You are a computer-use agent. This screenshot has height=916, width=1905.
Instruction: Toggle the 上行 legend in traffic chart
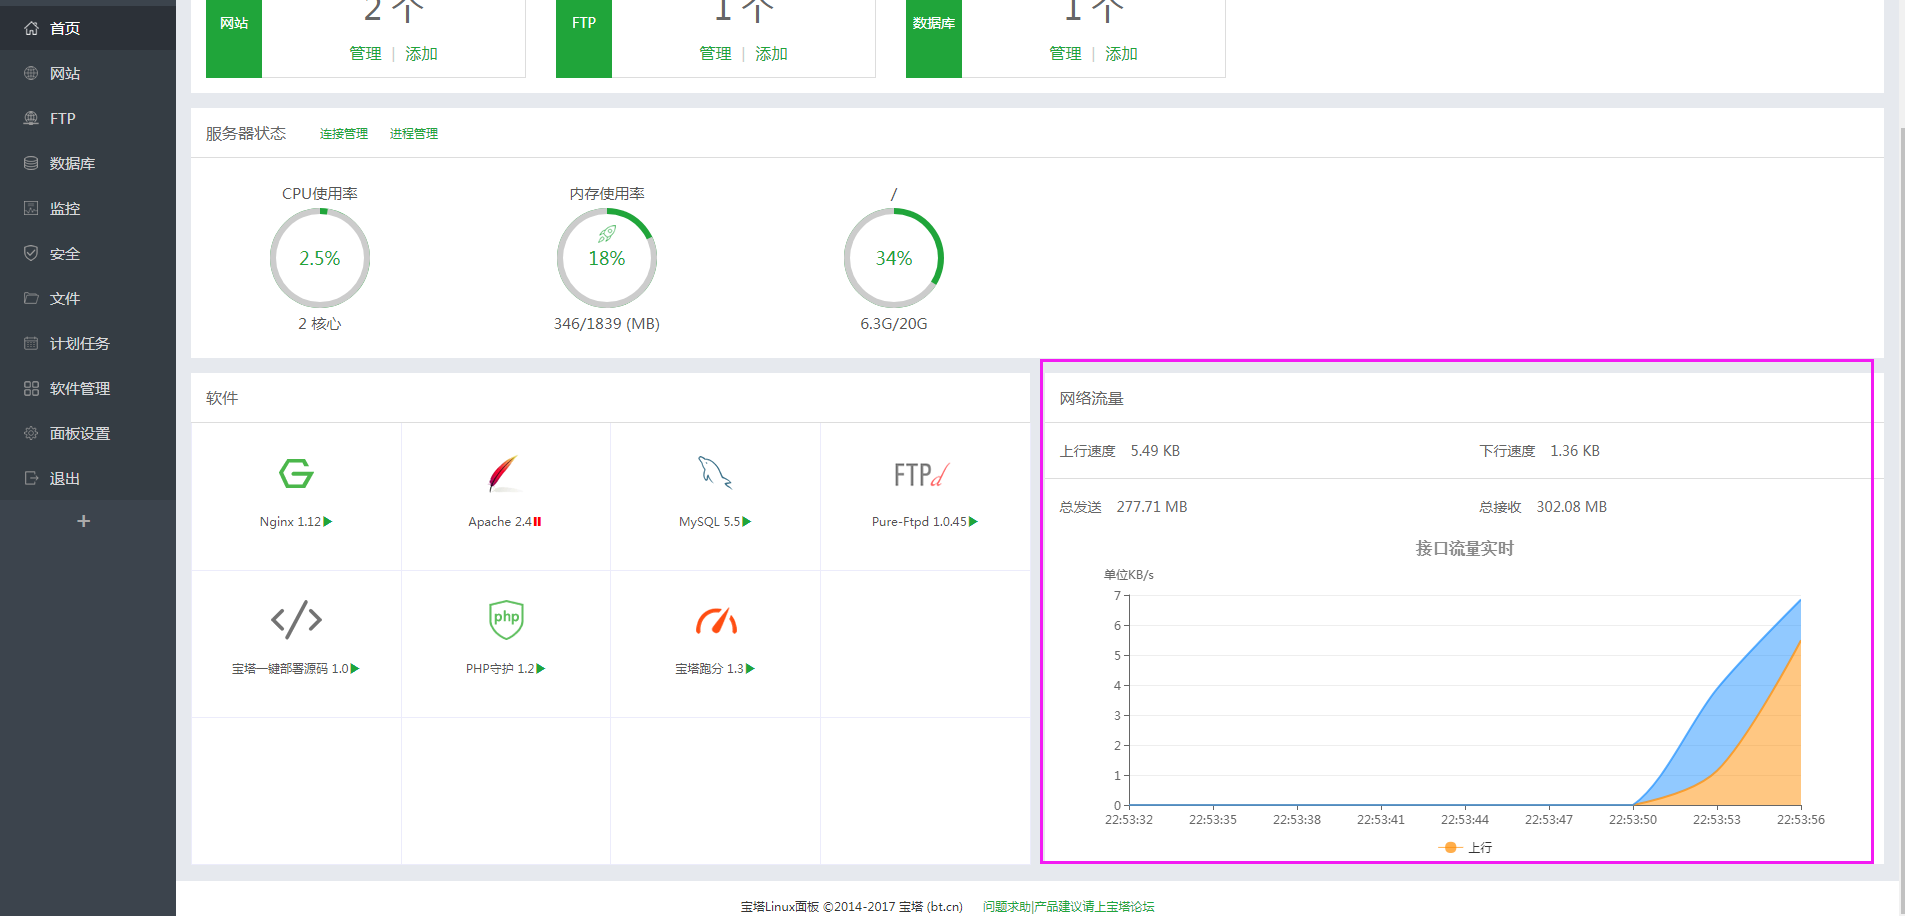[x=1466, y=847]
